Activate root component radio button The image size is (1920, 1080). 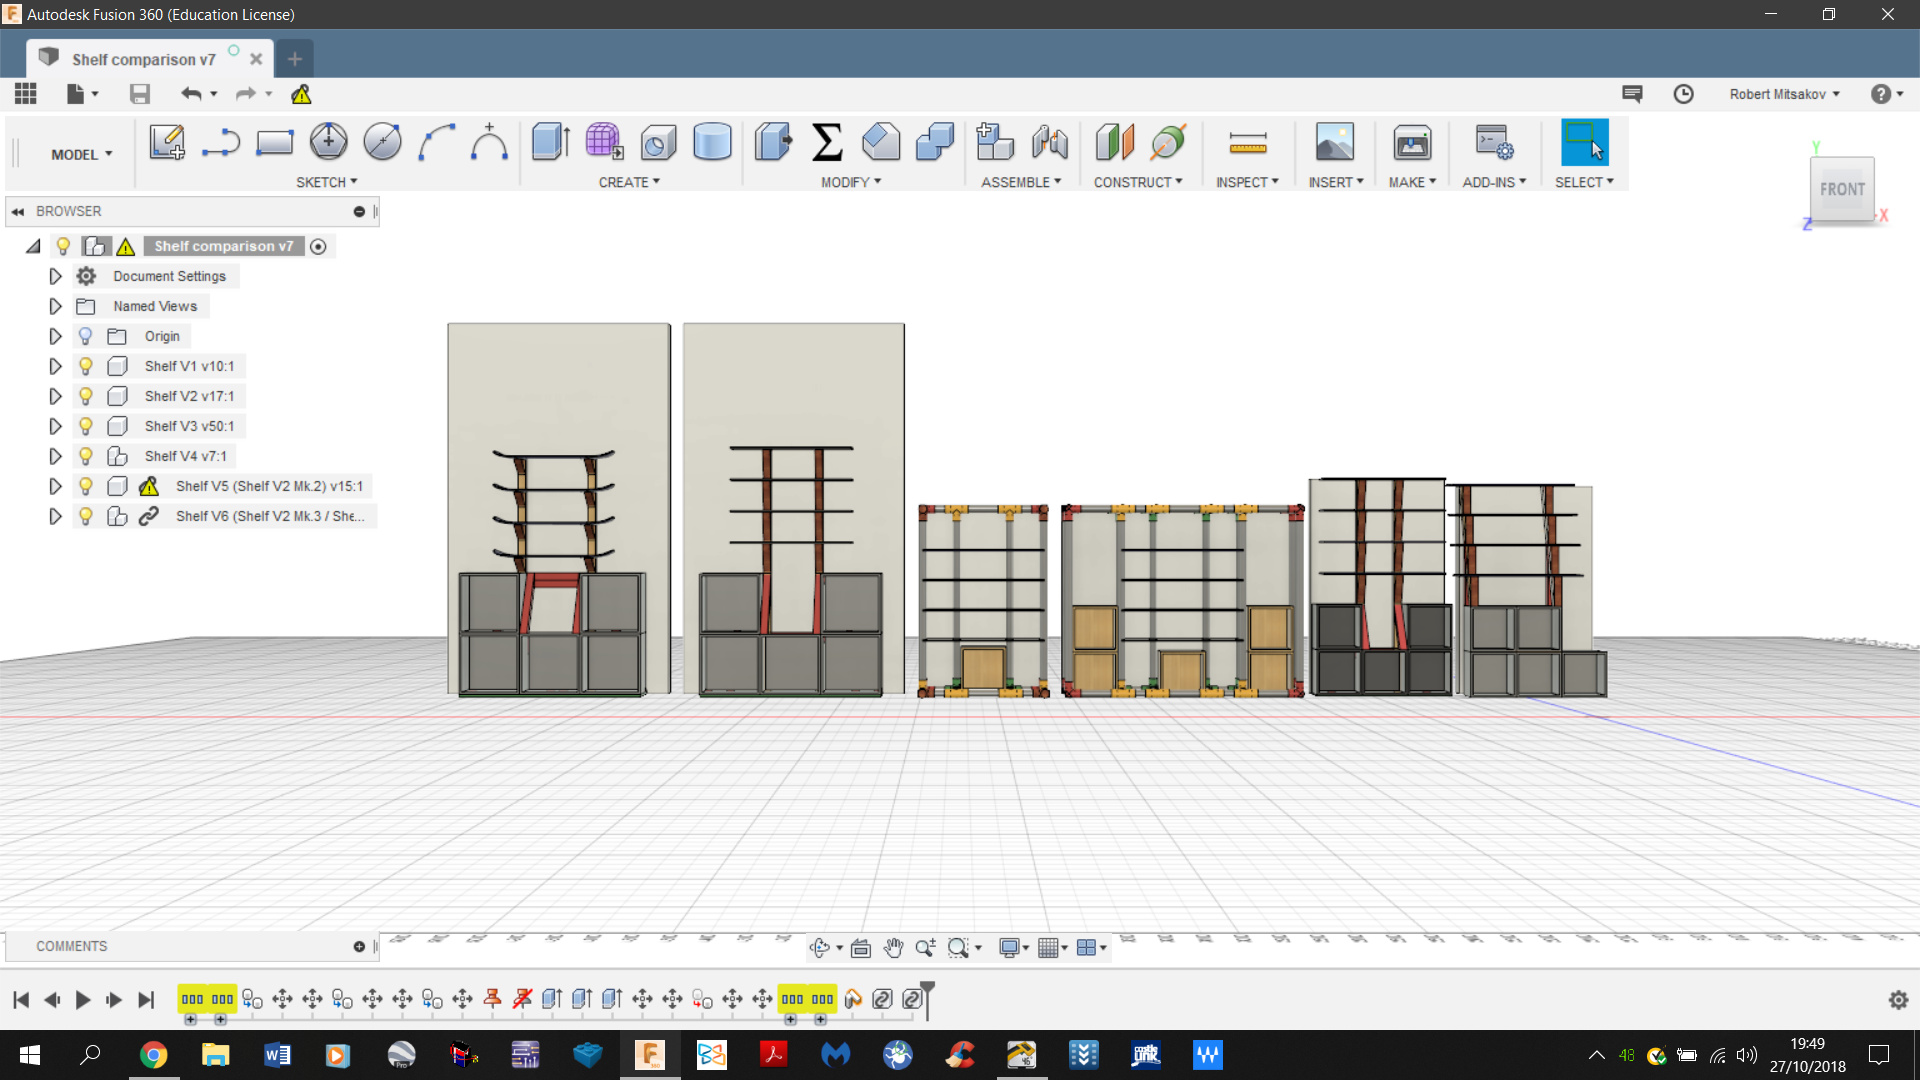coord(318,247)
